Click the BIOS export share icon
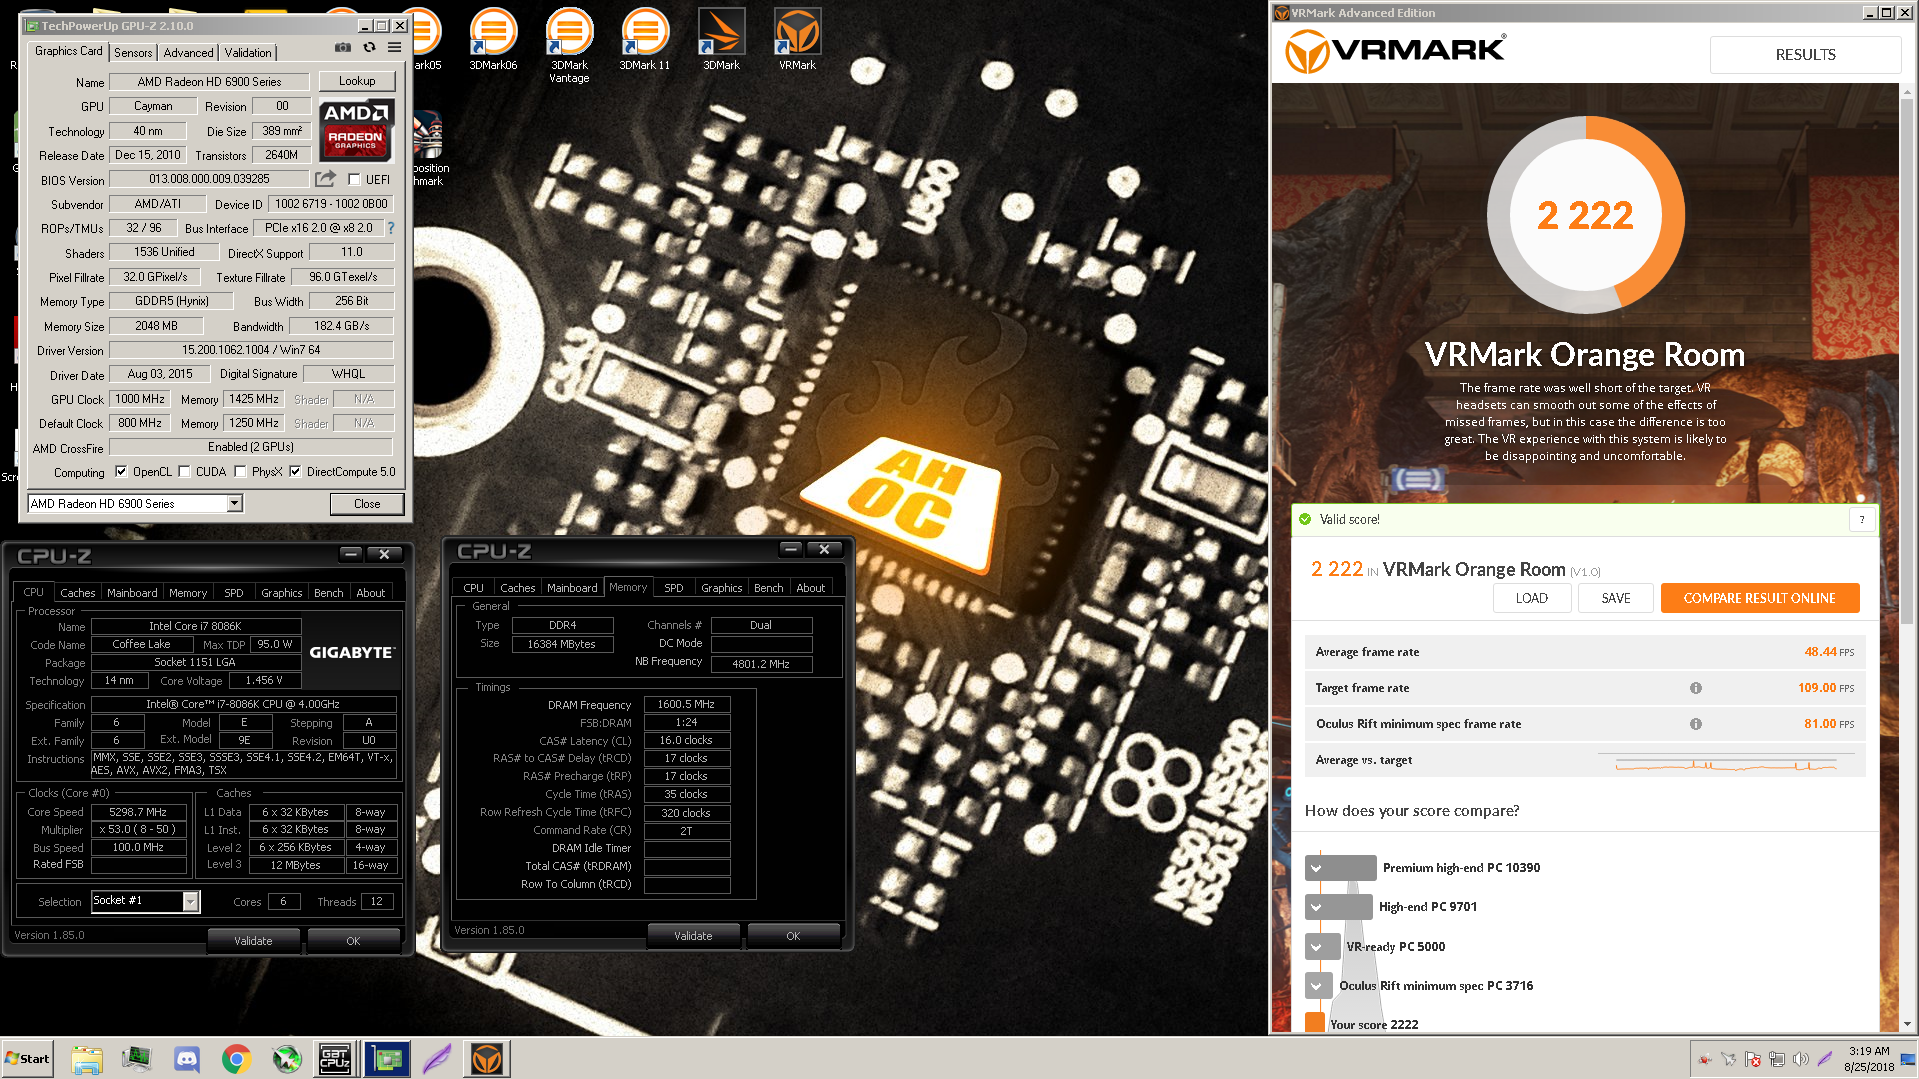This screenshot has width=1919, height=1079. tap(325, 179)
